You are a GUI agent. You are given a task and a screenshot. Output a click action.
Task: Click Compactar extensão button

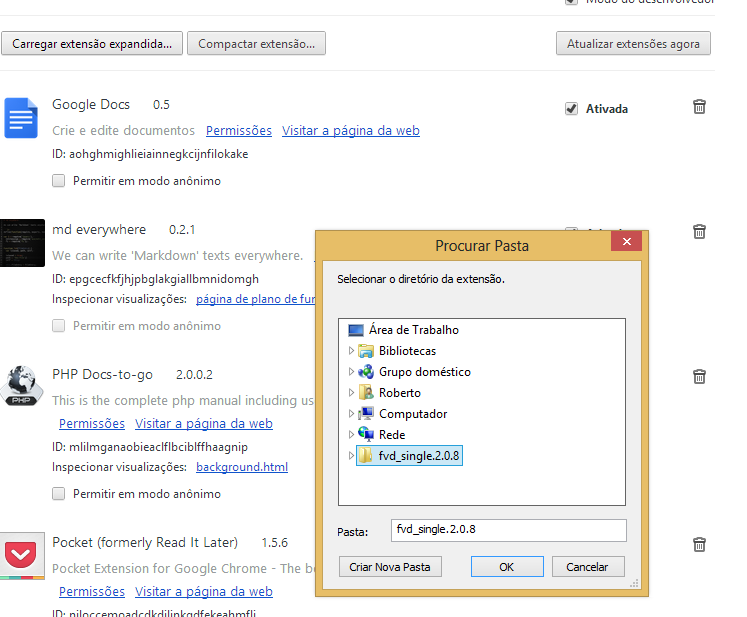[256, 43]
